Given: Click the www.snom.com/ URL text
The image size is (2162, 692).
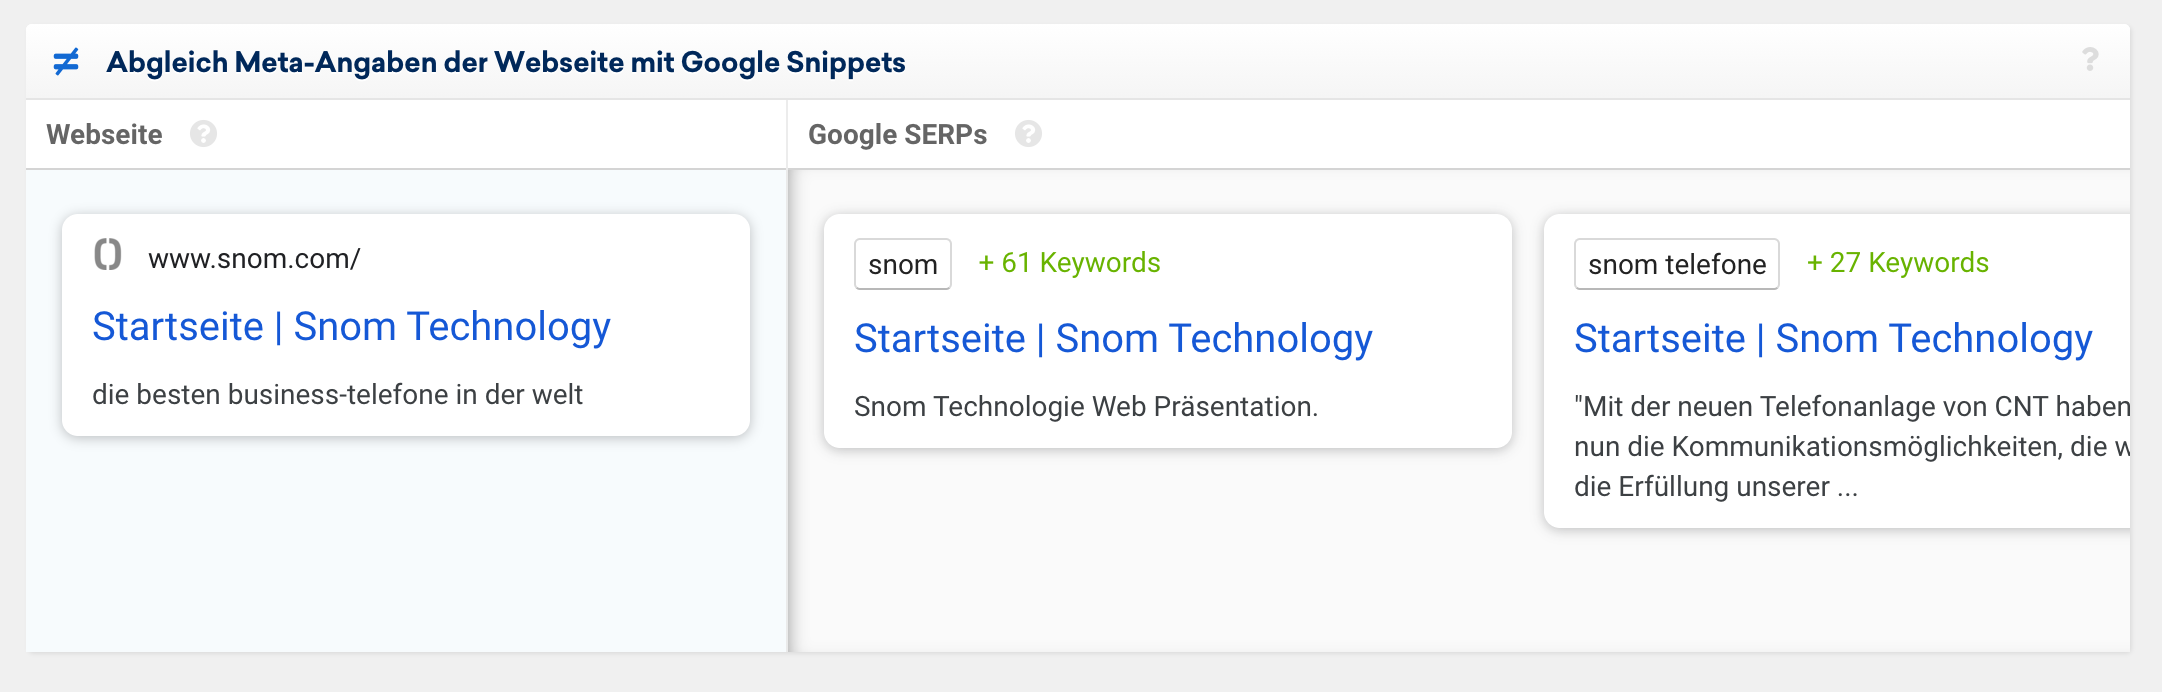Looking at the screenshot, I should [x=254, y=259].
